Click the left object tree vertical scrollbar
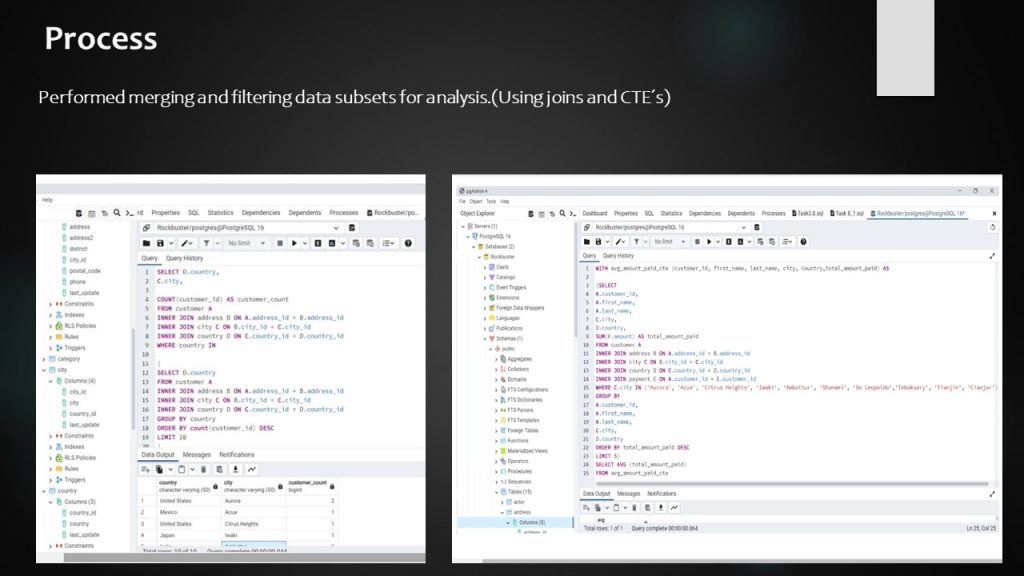The image size is (1024, 576). click(134, 400)
